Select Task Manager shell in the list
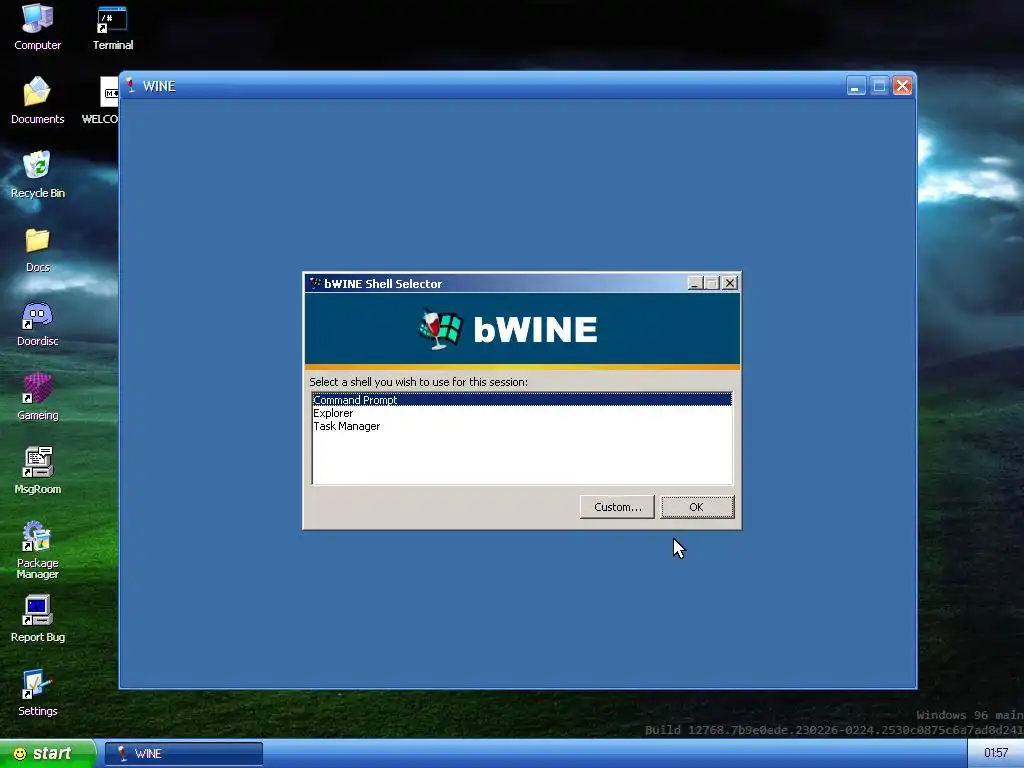 coord(522,426)
